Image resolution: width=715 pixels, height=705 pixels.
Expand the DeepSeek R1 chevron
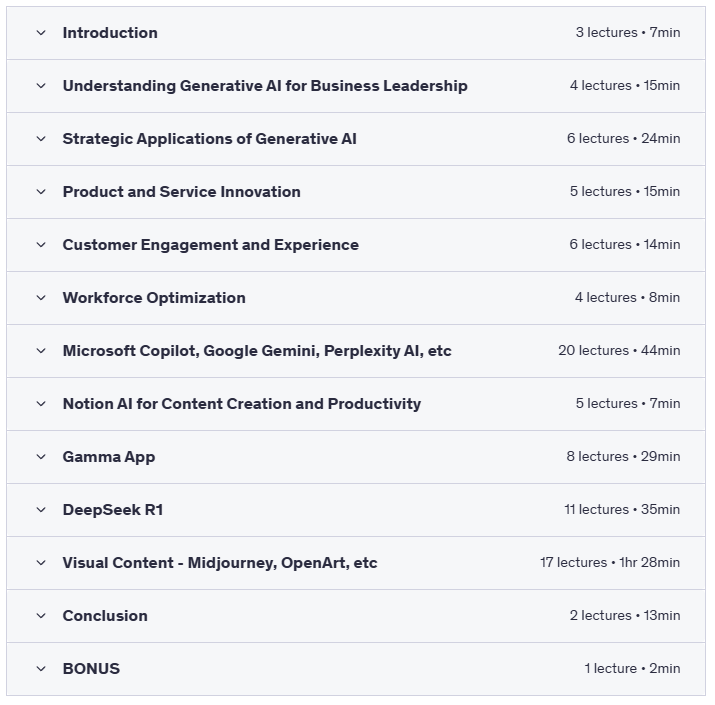click(41, 510)
